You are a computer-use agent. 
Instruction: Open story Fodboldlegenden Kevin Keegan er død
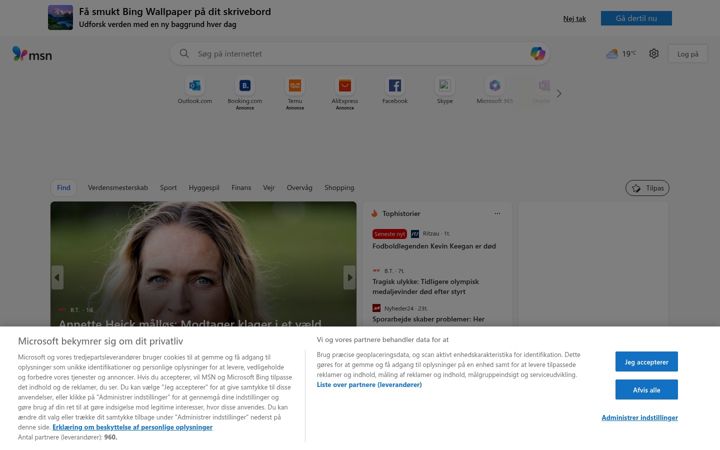pos(434,246)
